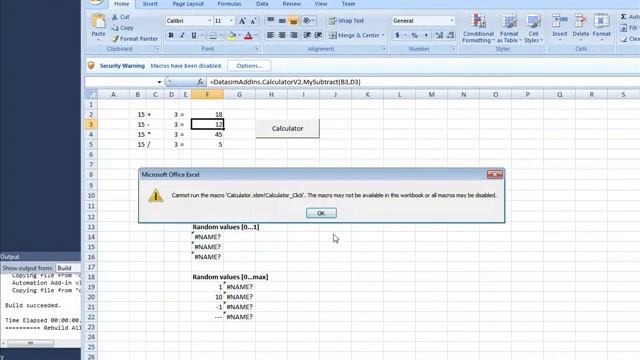The width and height of the screenshot is (640, 360).
Task: Click the AutoSum sigma icon
Action: click(x=624, y=17)
